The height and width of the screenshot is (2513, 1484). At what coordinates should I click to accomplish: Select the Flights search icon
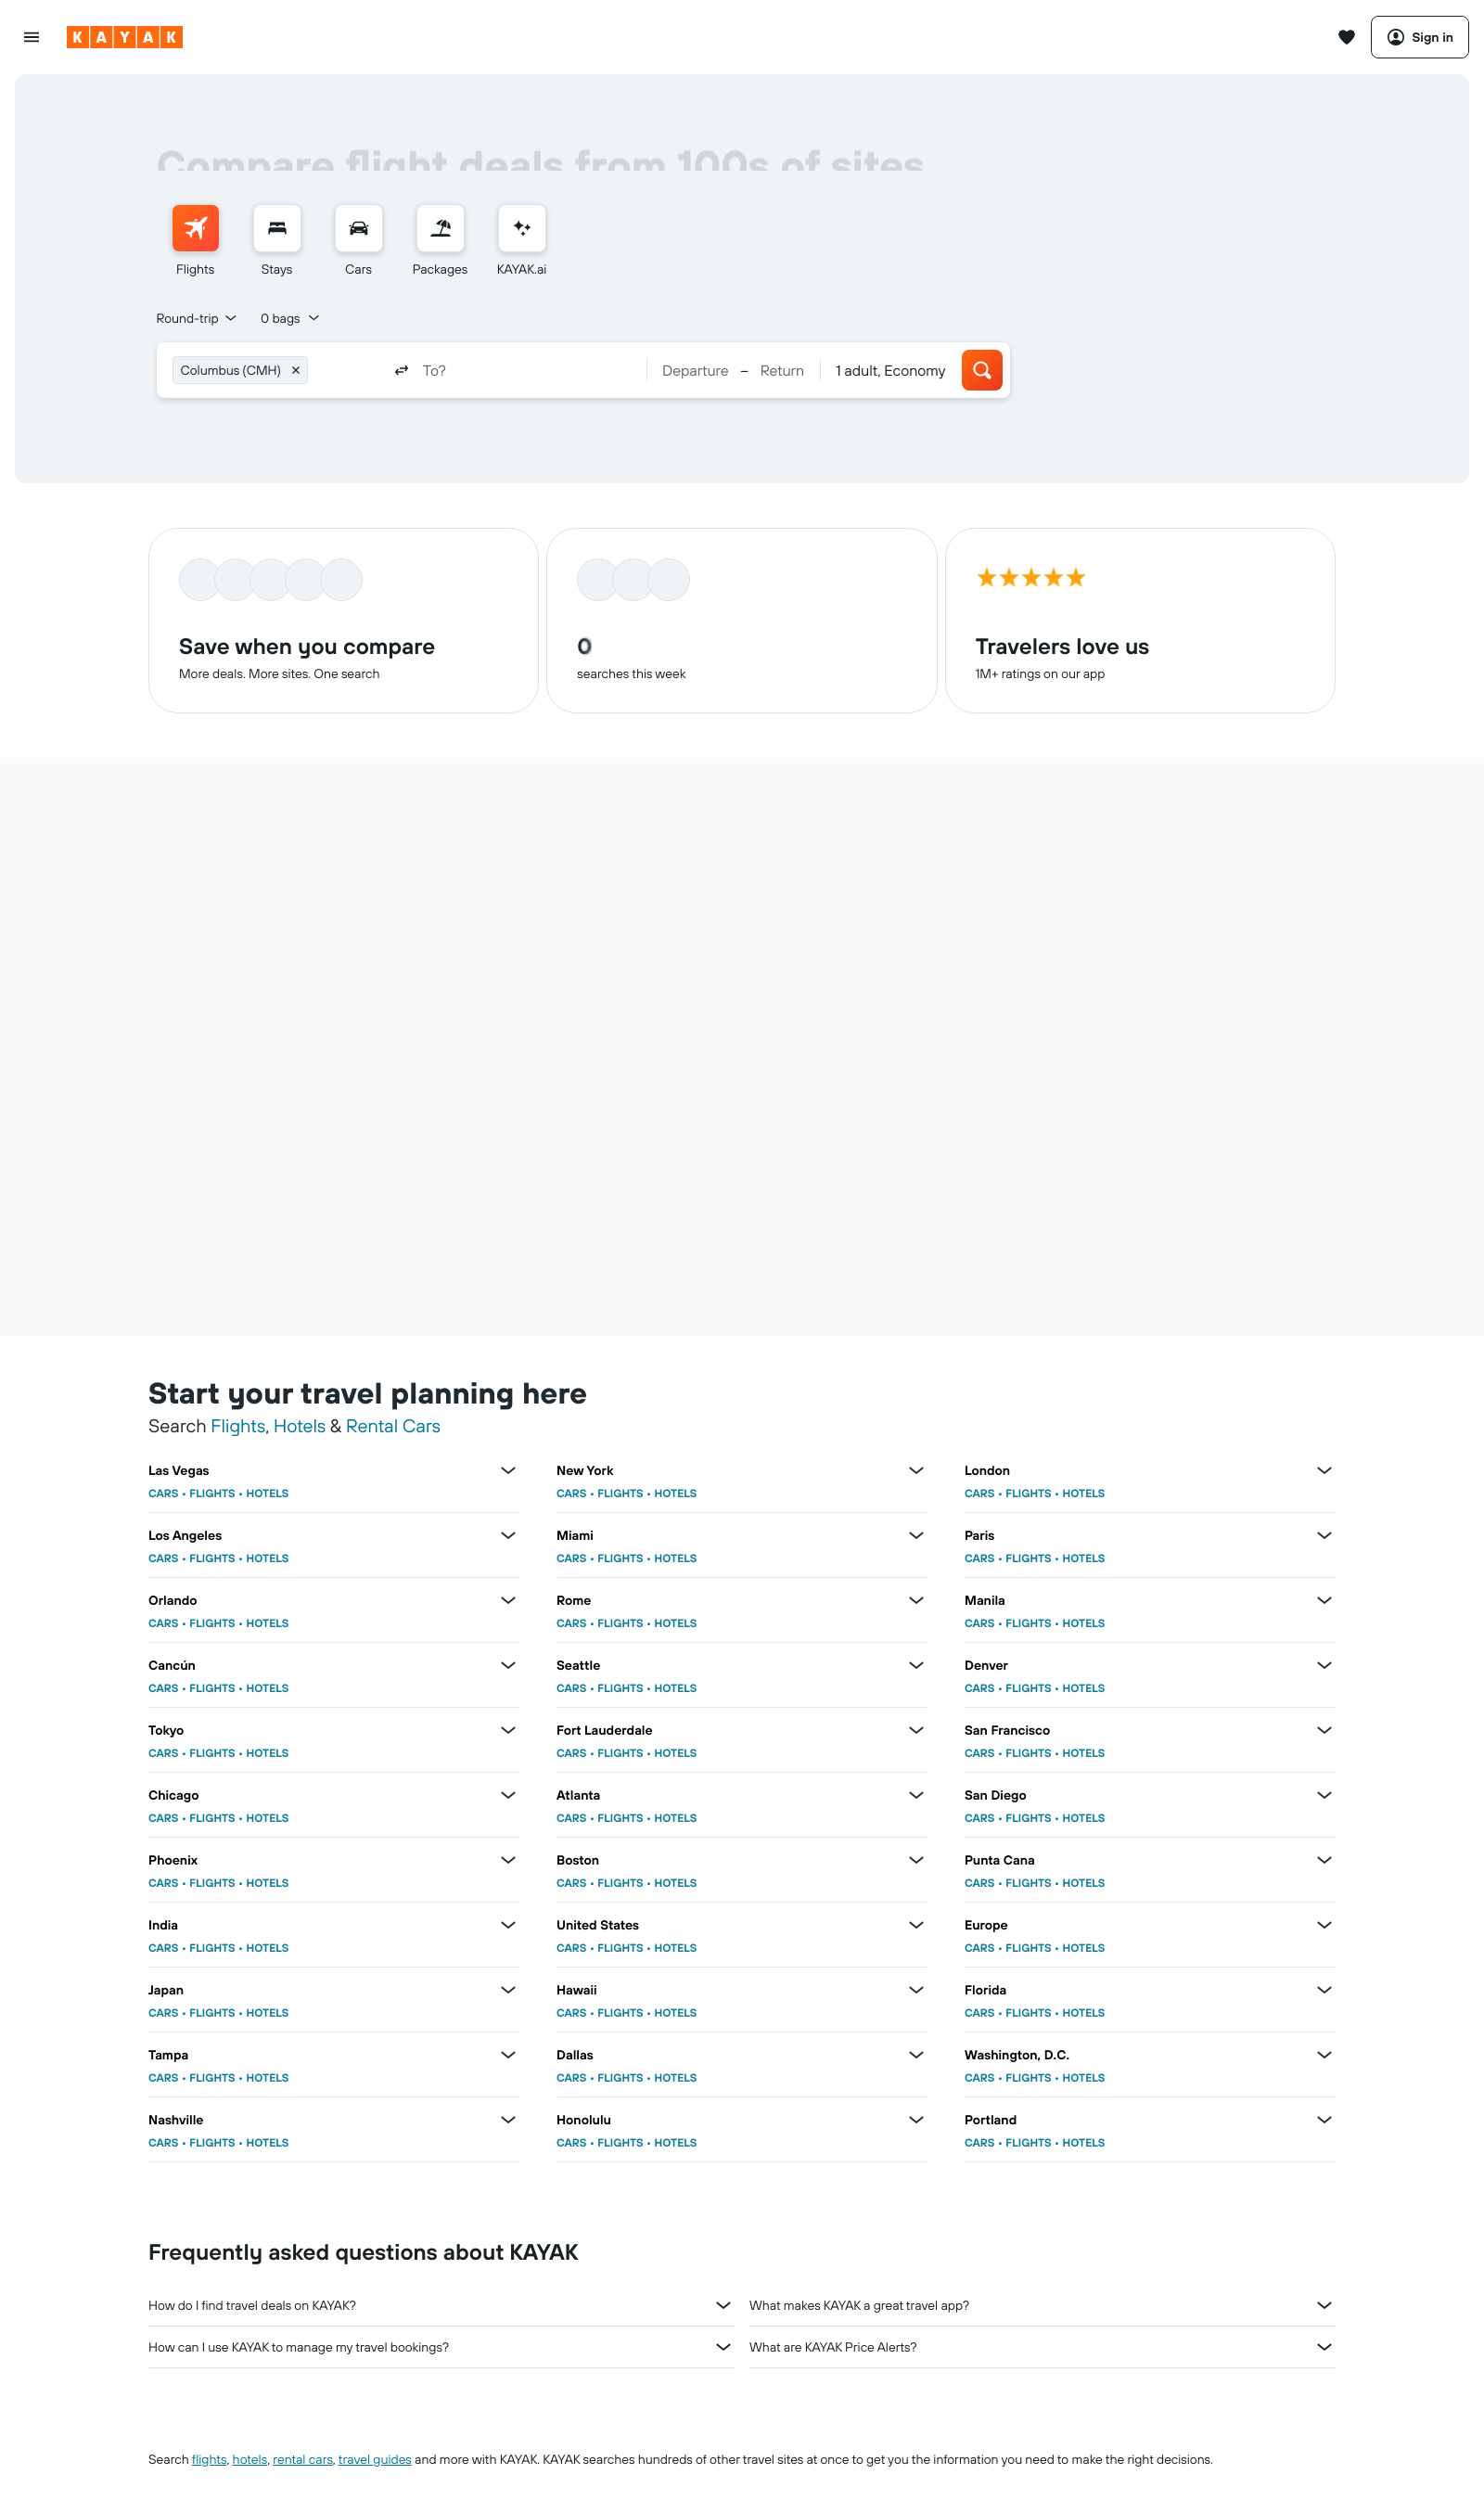[195, 228]
